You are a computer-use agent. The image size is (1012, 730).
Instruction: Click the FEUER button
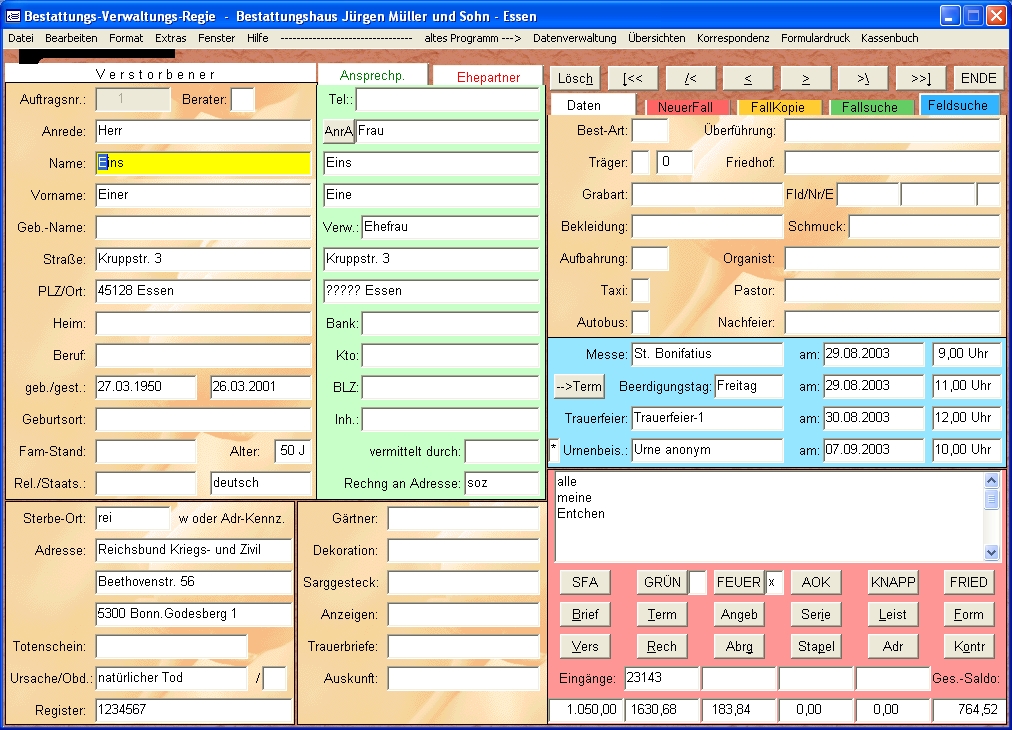(x=739, y=582)
